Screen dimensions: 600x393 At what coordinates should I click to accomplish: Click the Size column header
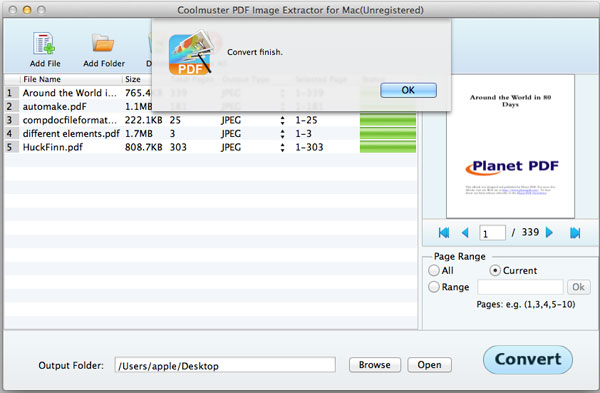tap(133, 79)
